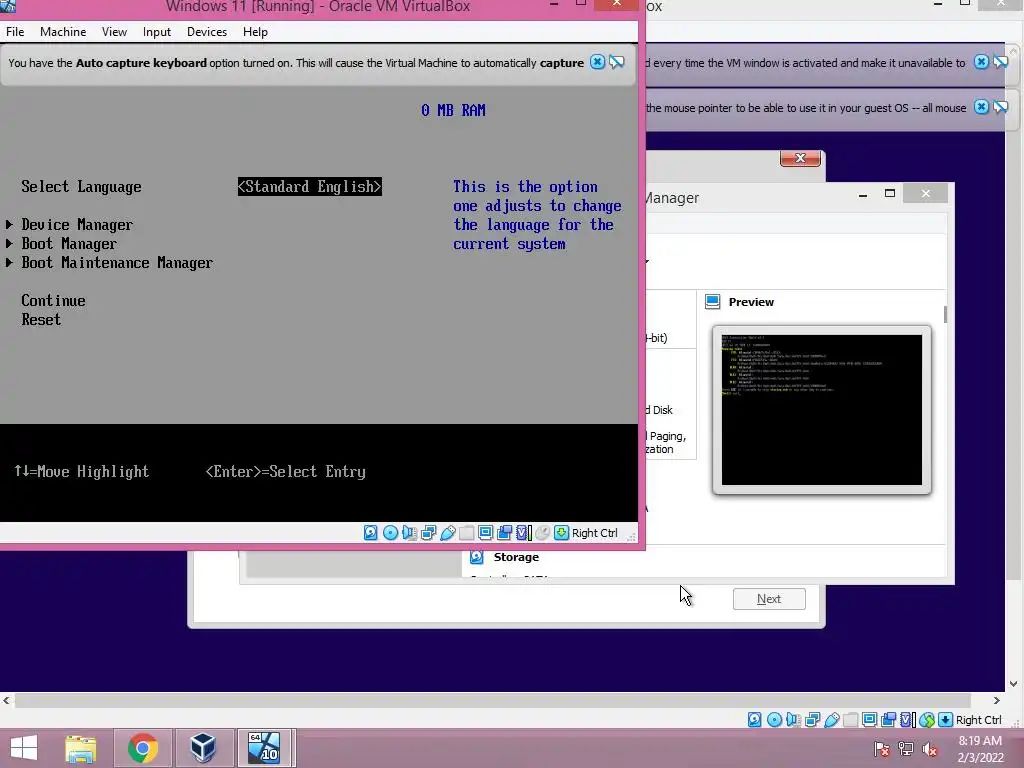Screen dimensions: 1024x768
Task: Open VirtualBox from the Windows taskbar
Action: pos(203,748)
